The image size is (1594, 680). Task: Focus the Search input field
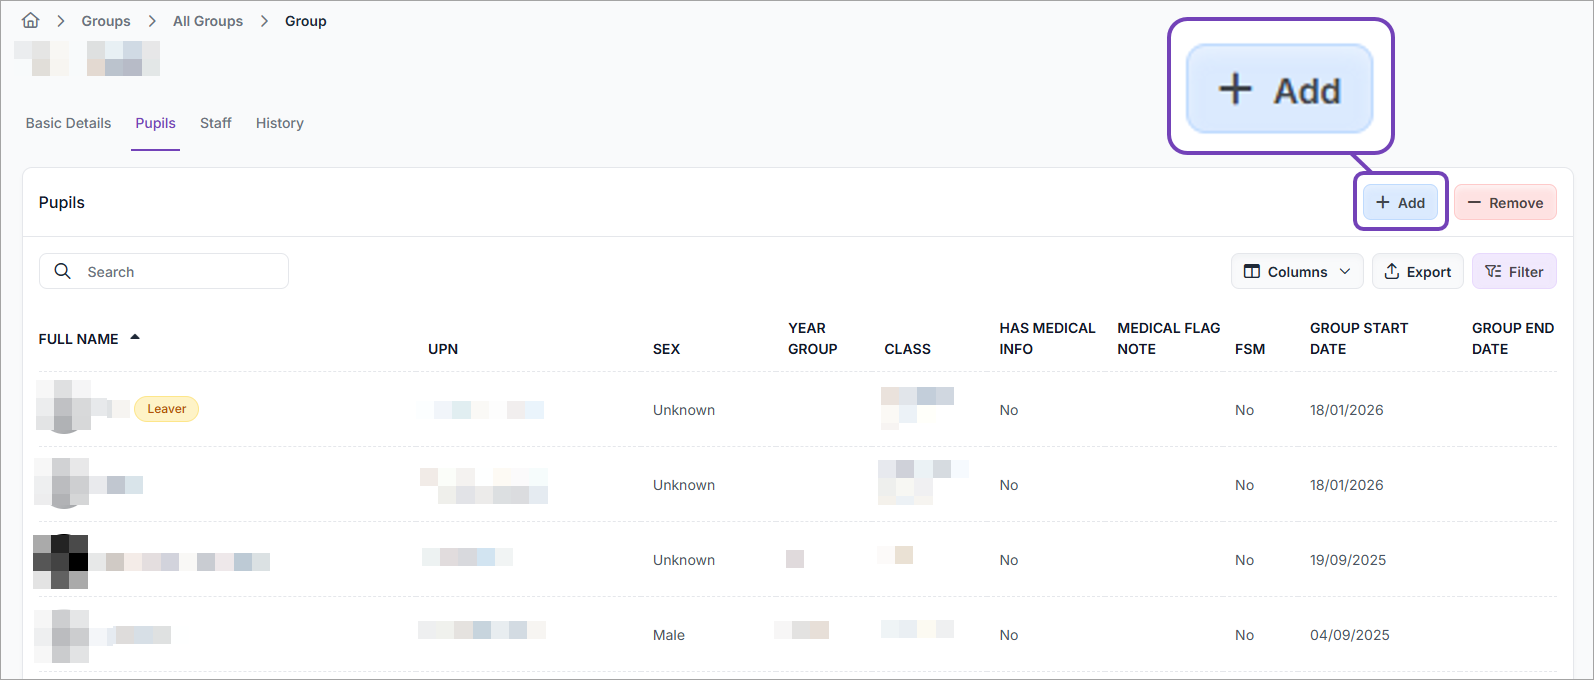pos(180,271)
